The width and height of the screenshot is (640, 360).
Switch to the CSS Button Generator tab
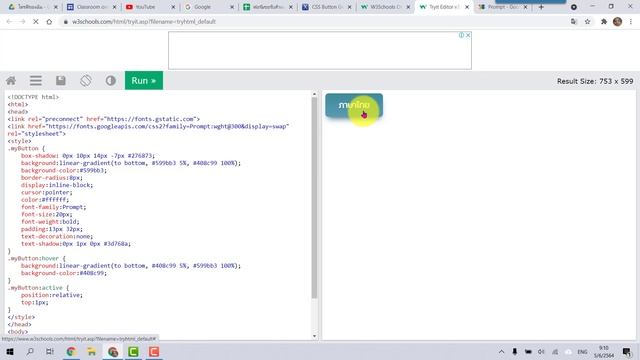pyautogui.click(x=326, y=7)
